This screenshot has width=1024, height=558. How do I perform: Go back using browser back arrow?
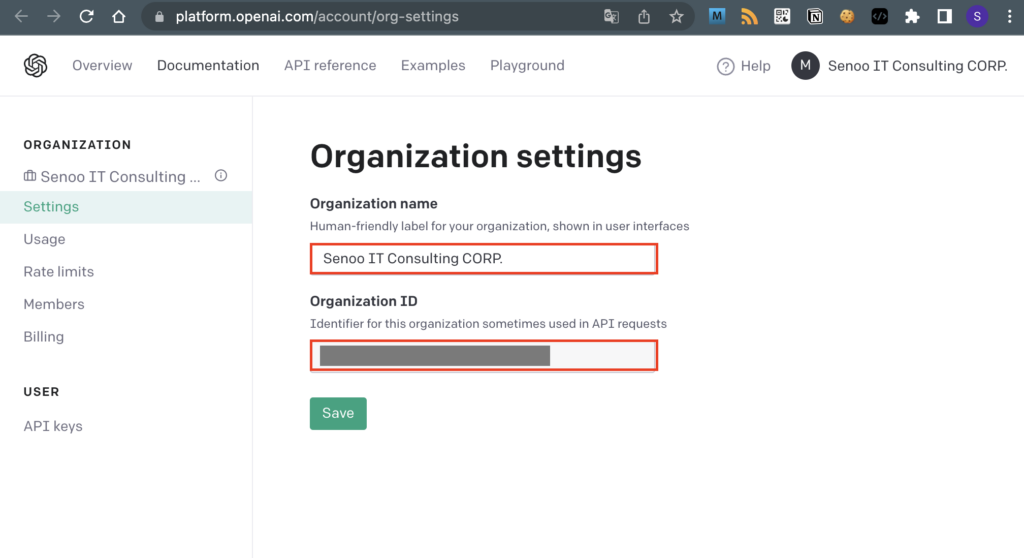22,16
